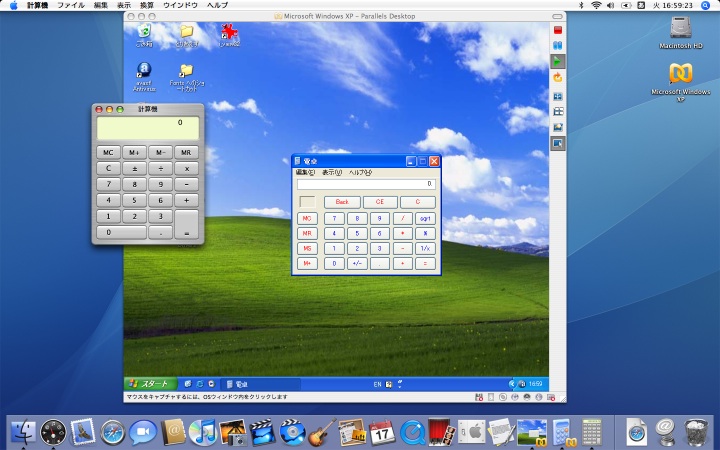Launch iMovie from the Dock
The height and width of the screenshot is (450, 720).
click(262, 432)
